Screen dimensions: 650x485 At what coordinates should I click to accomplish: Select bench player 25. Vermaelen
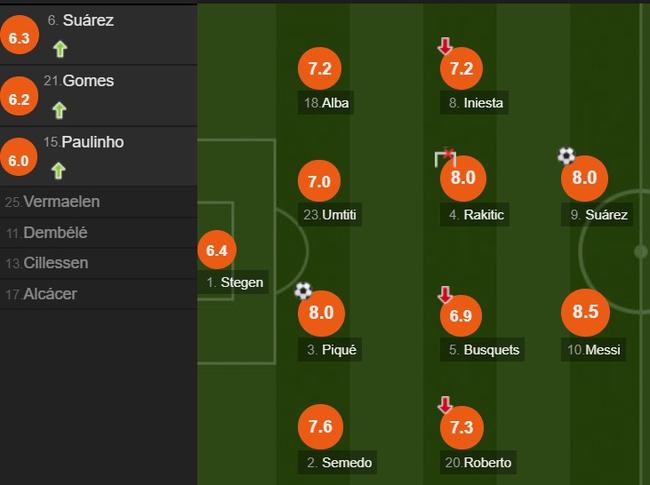pyautogui.click(x=98, y=202)
